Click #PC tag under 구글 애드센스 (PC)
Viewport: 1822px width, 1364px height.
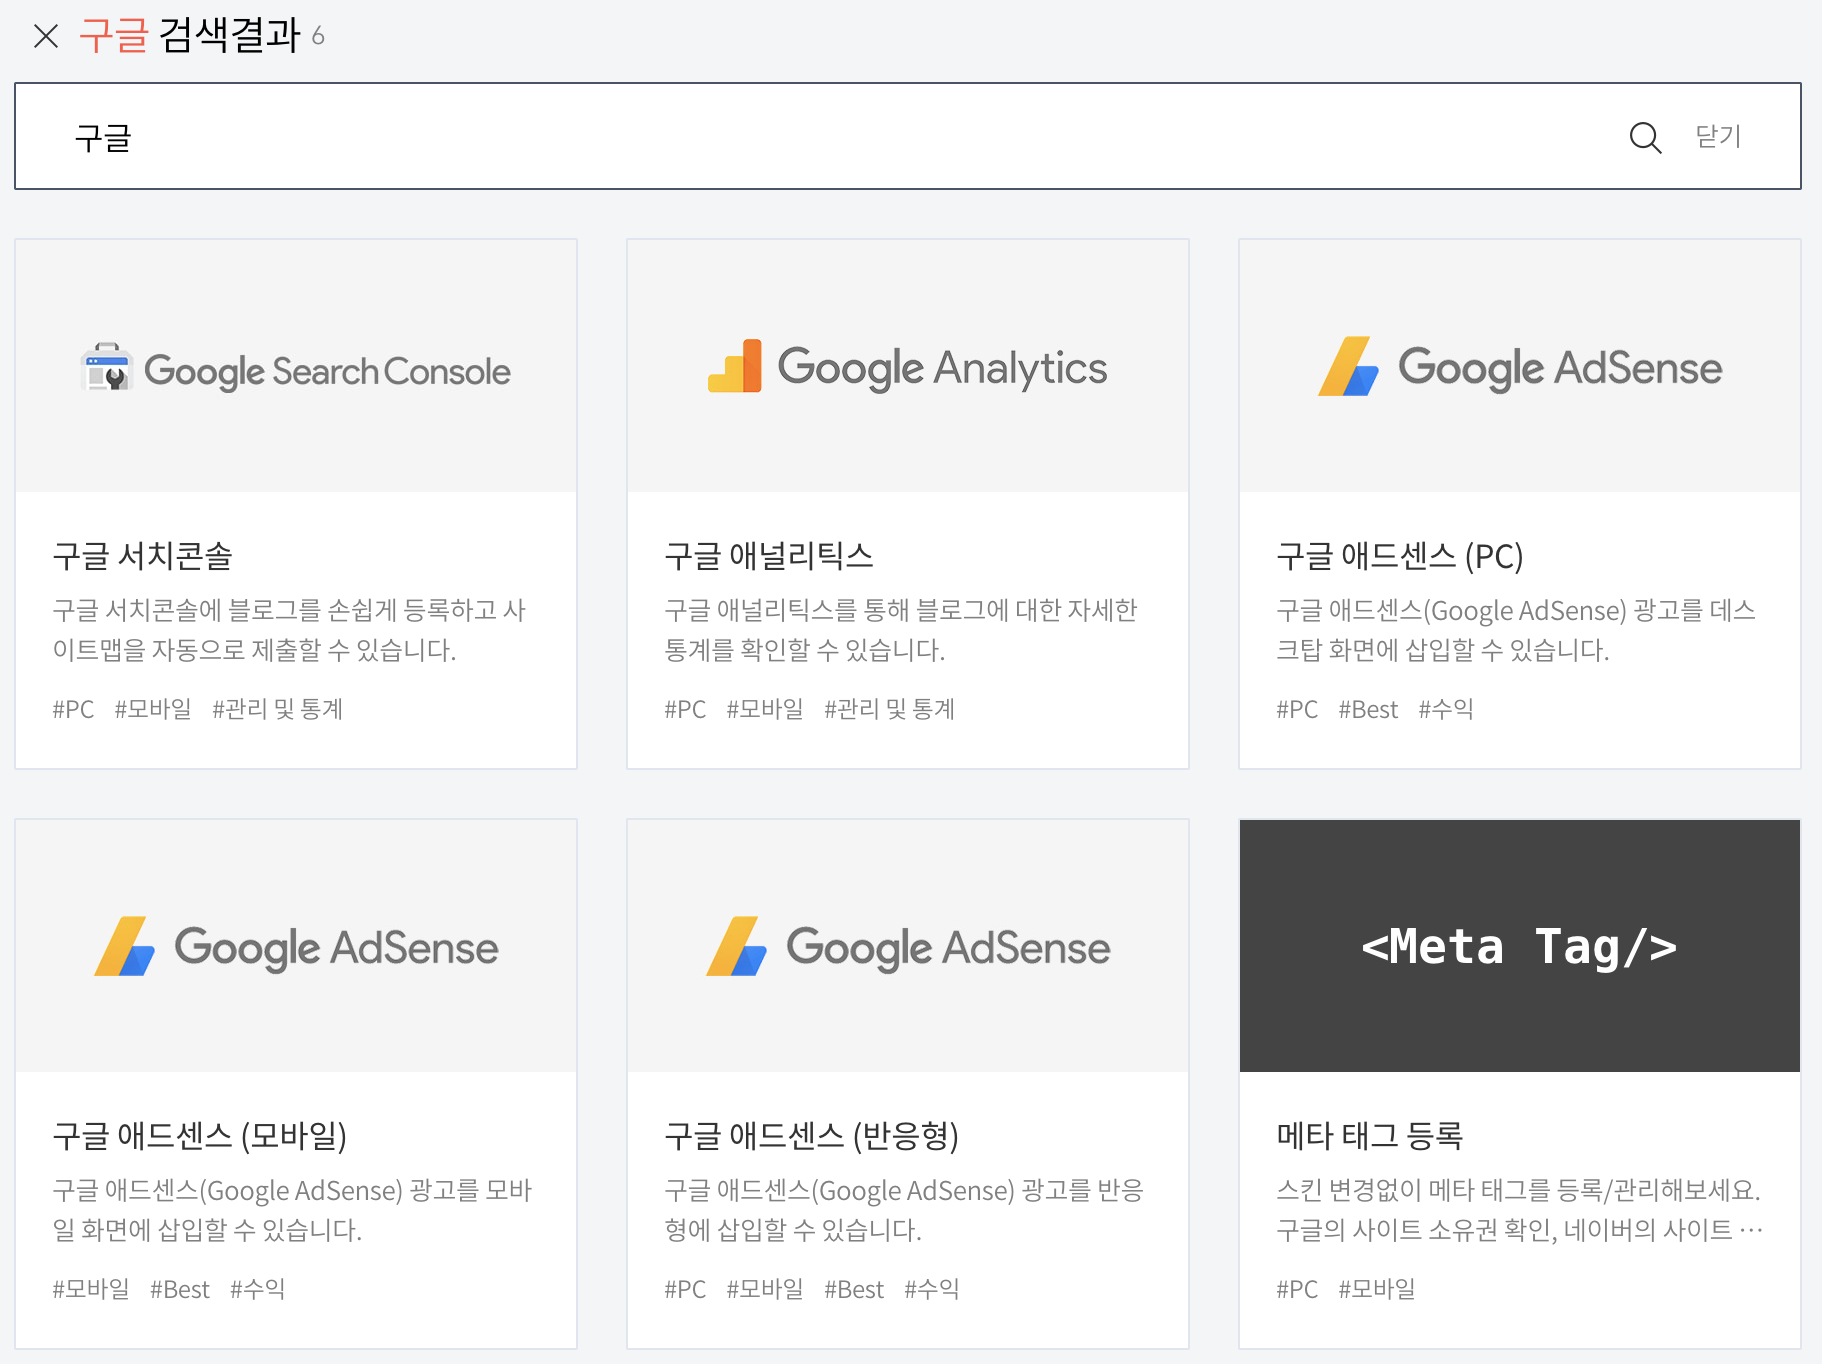coord(1297,709)
